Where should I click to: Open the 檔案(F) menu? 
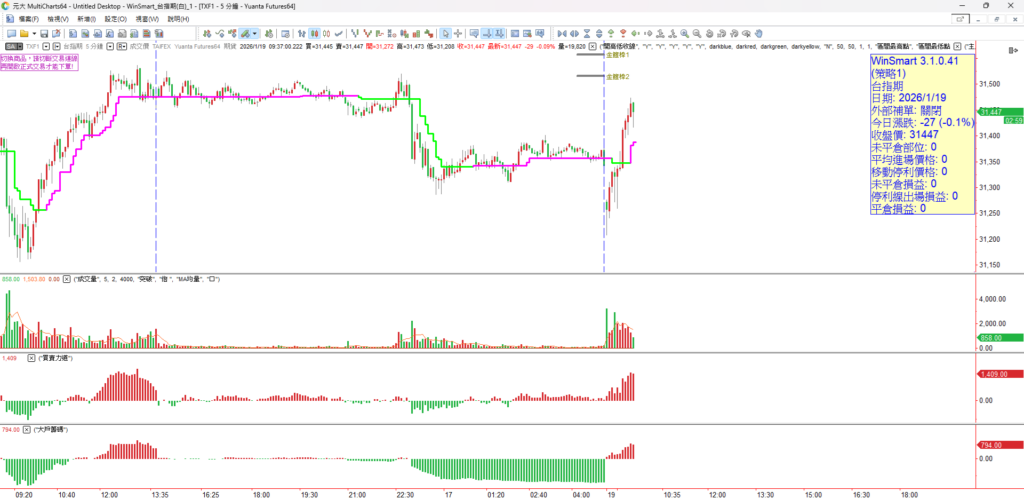[x=22, y=19]
